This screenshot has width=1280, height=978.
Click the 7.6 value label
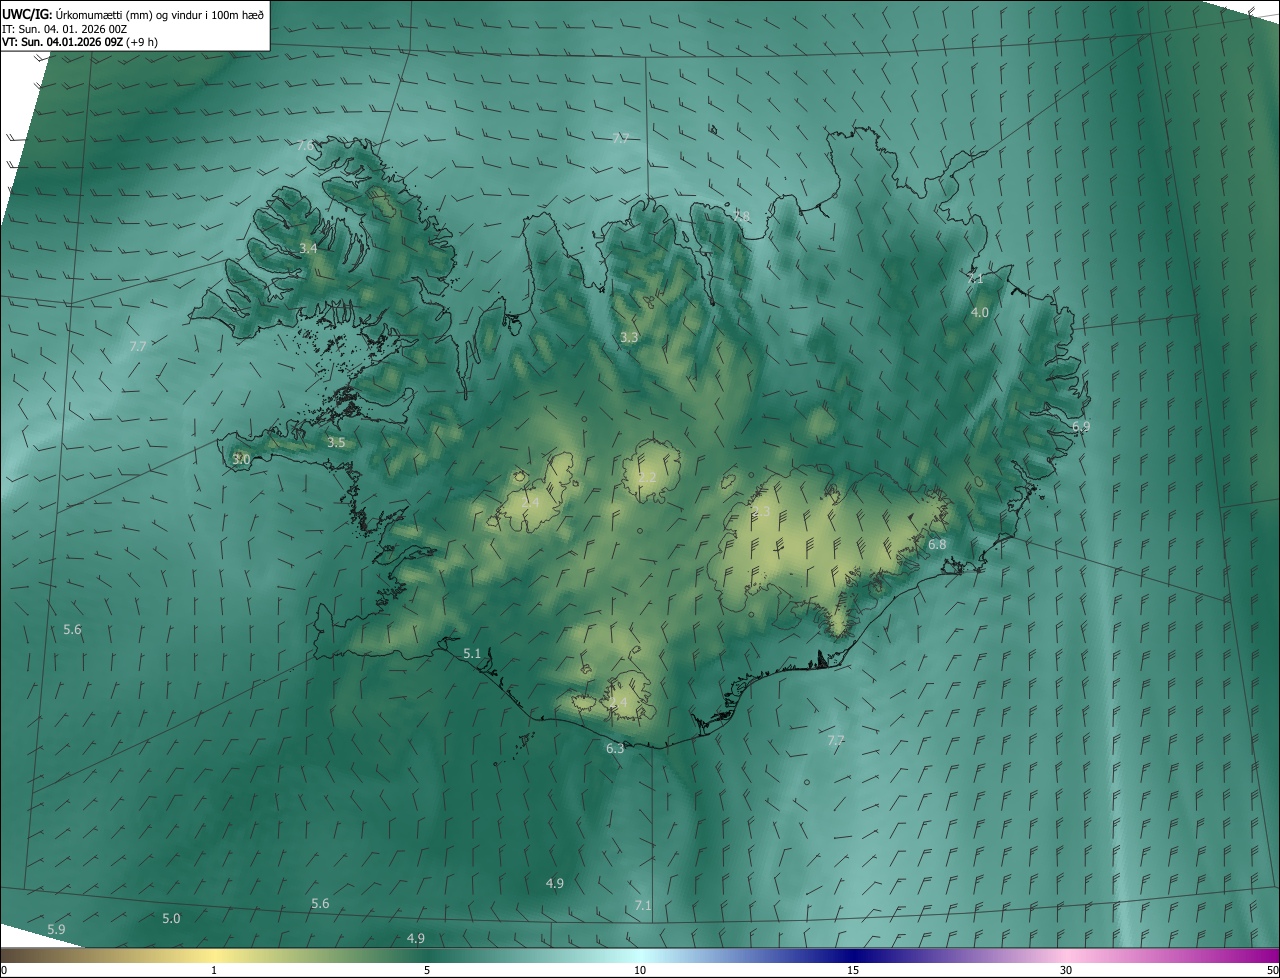point(306,145)
